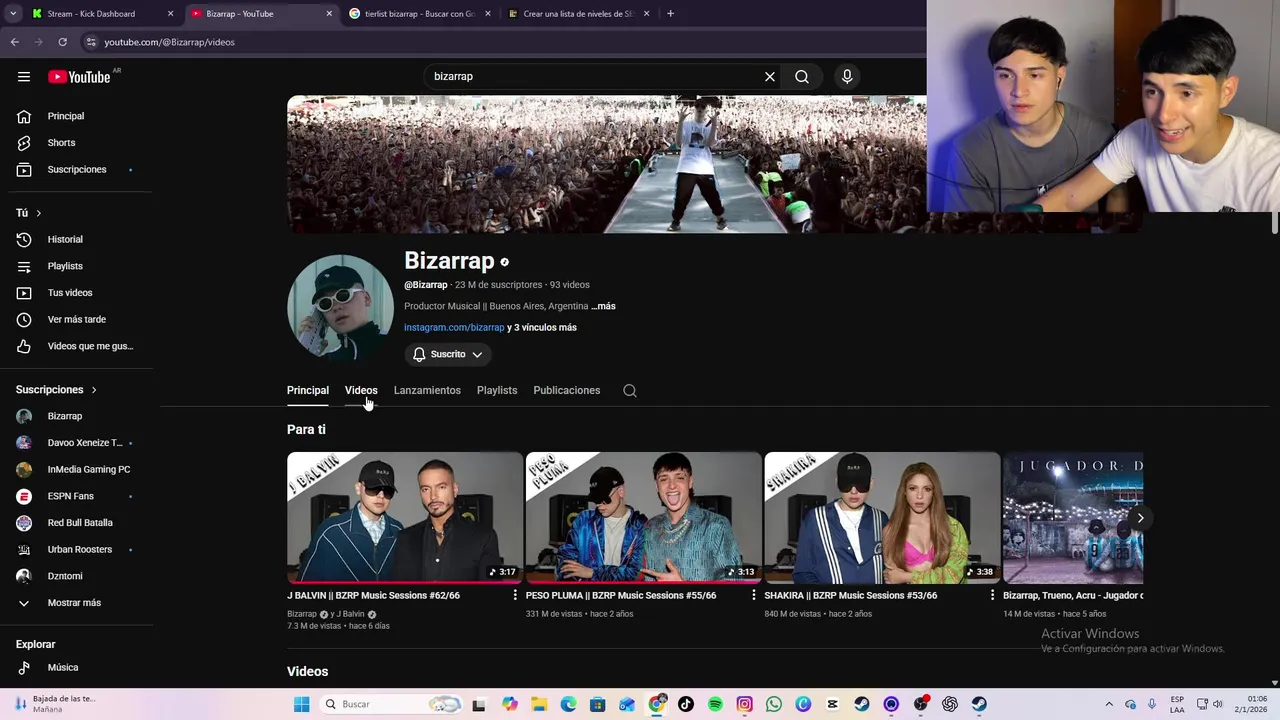Switch to the Videos channel tab

(x=361, y=390)
